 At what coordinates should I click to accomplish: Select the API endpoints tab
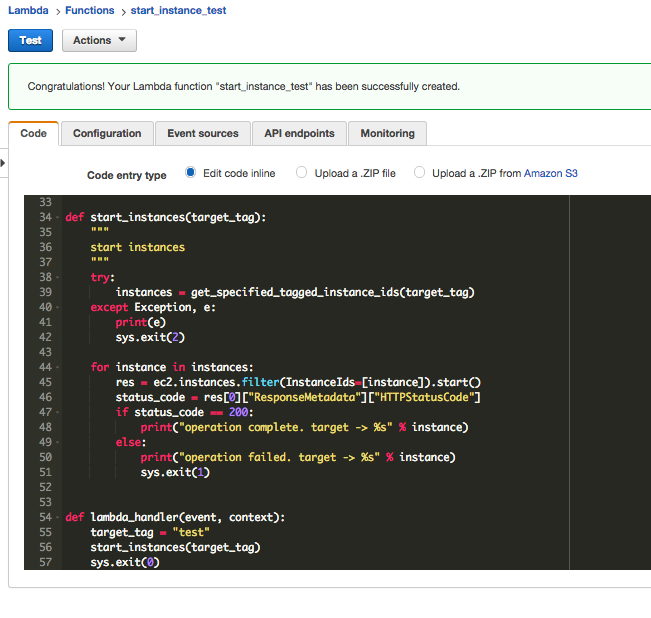pos(299,133)
